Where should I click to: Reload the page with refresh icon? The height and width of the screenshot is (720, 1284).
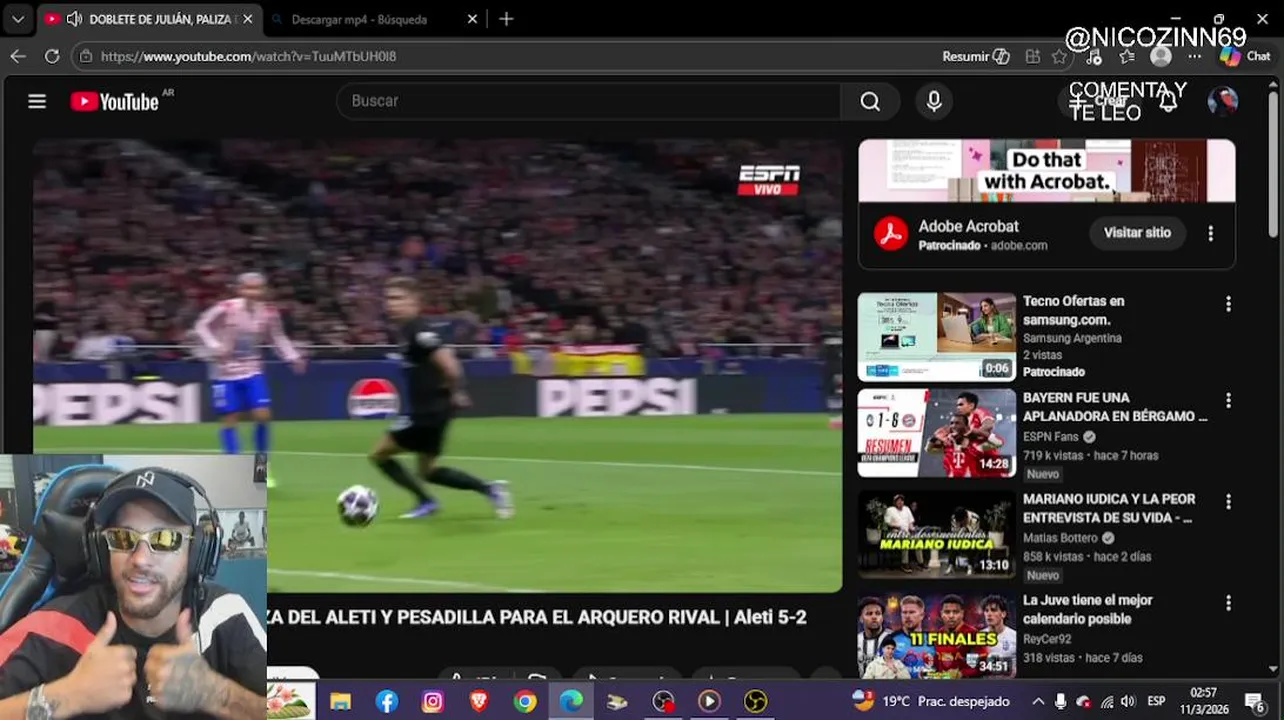point(52,56)
